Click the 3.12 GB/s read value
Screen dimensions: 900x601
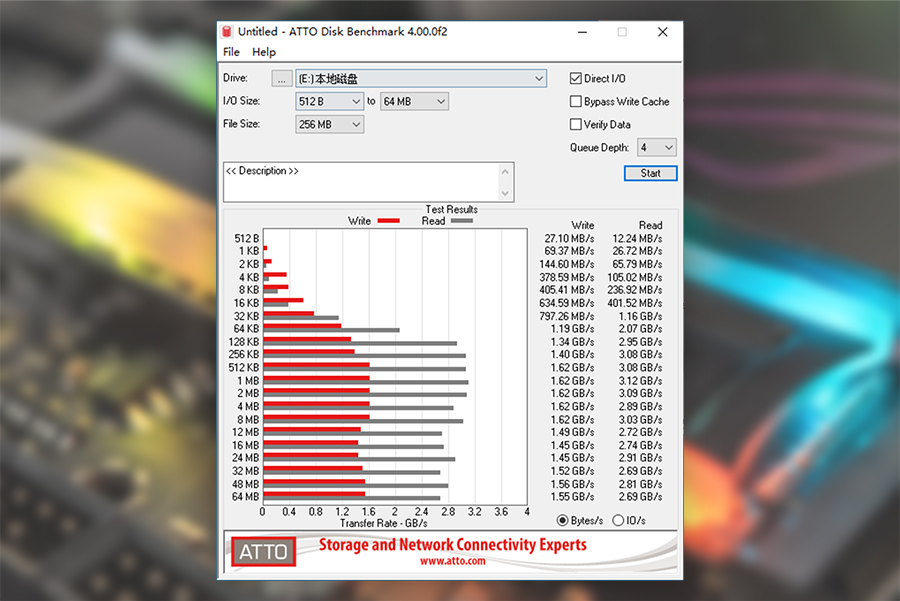coord(641,381)
